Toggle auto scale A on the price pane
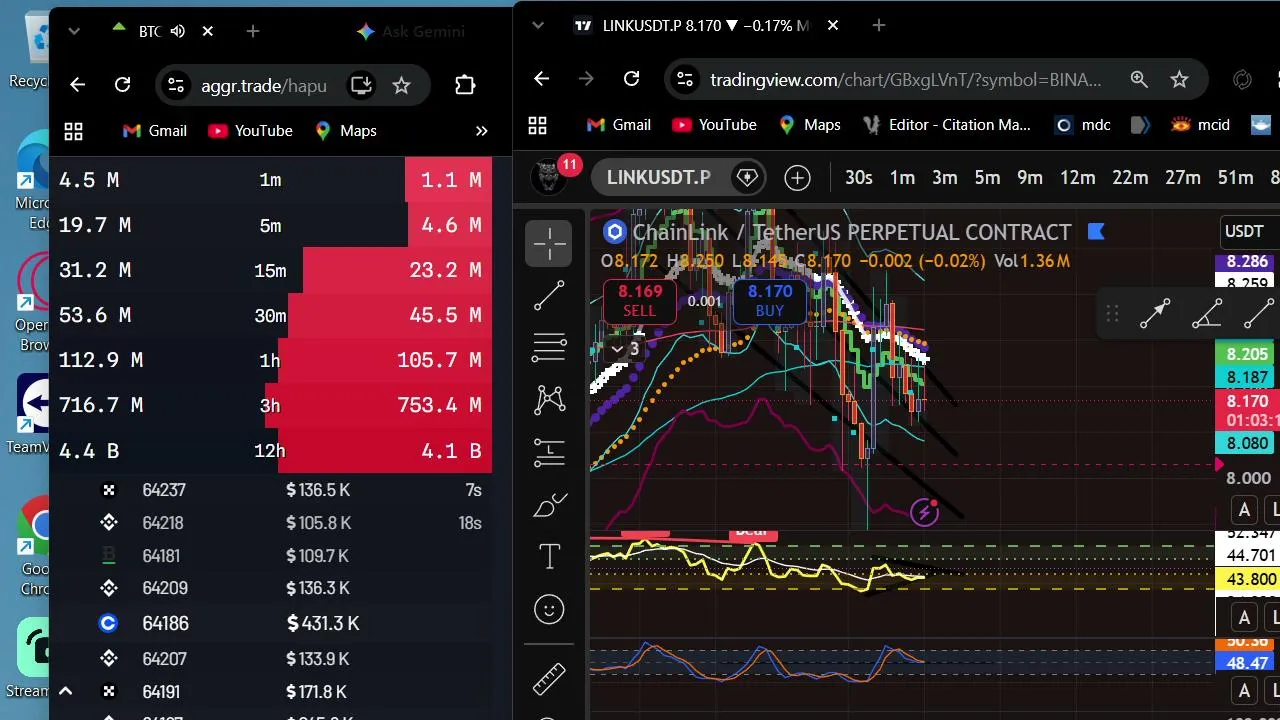The width and height of the screenshot is (1280, 720). click(1244, 510)
